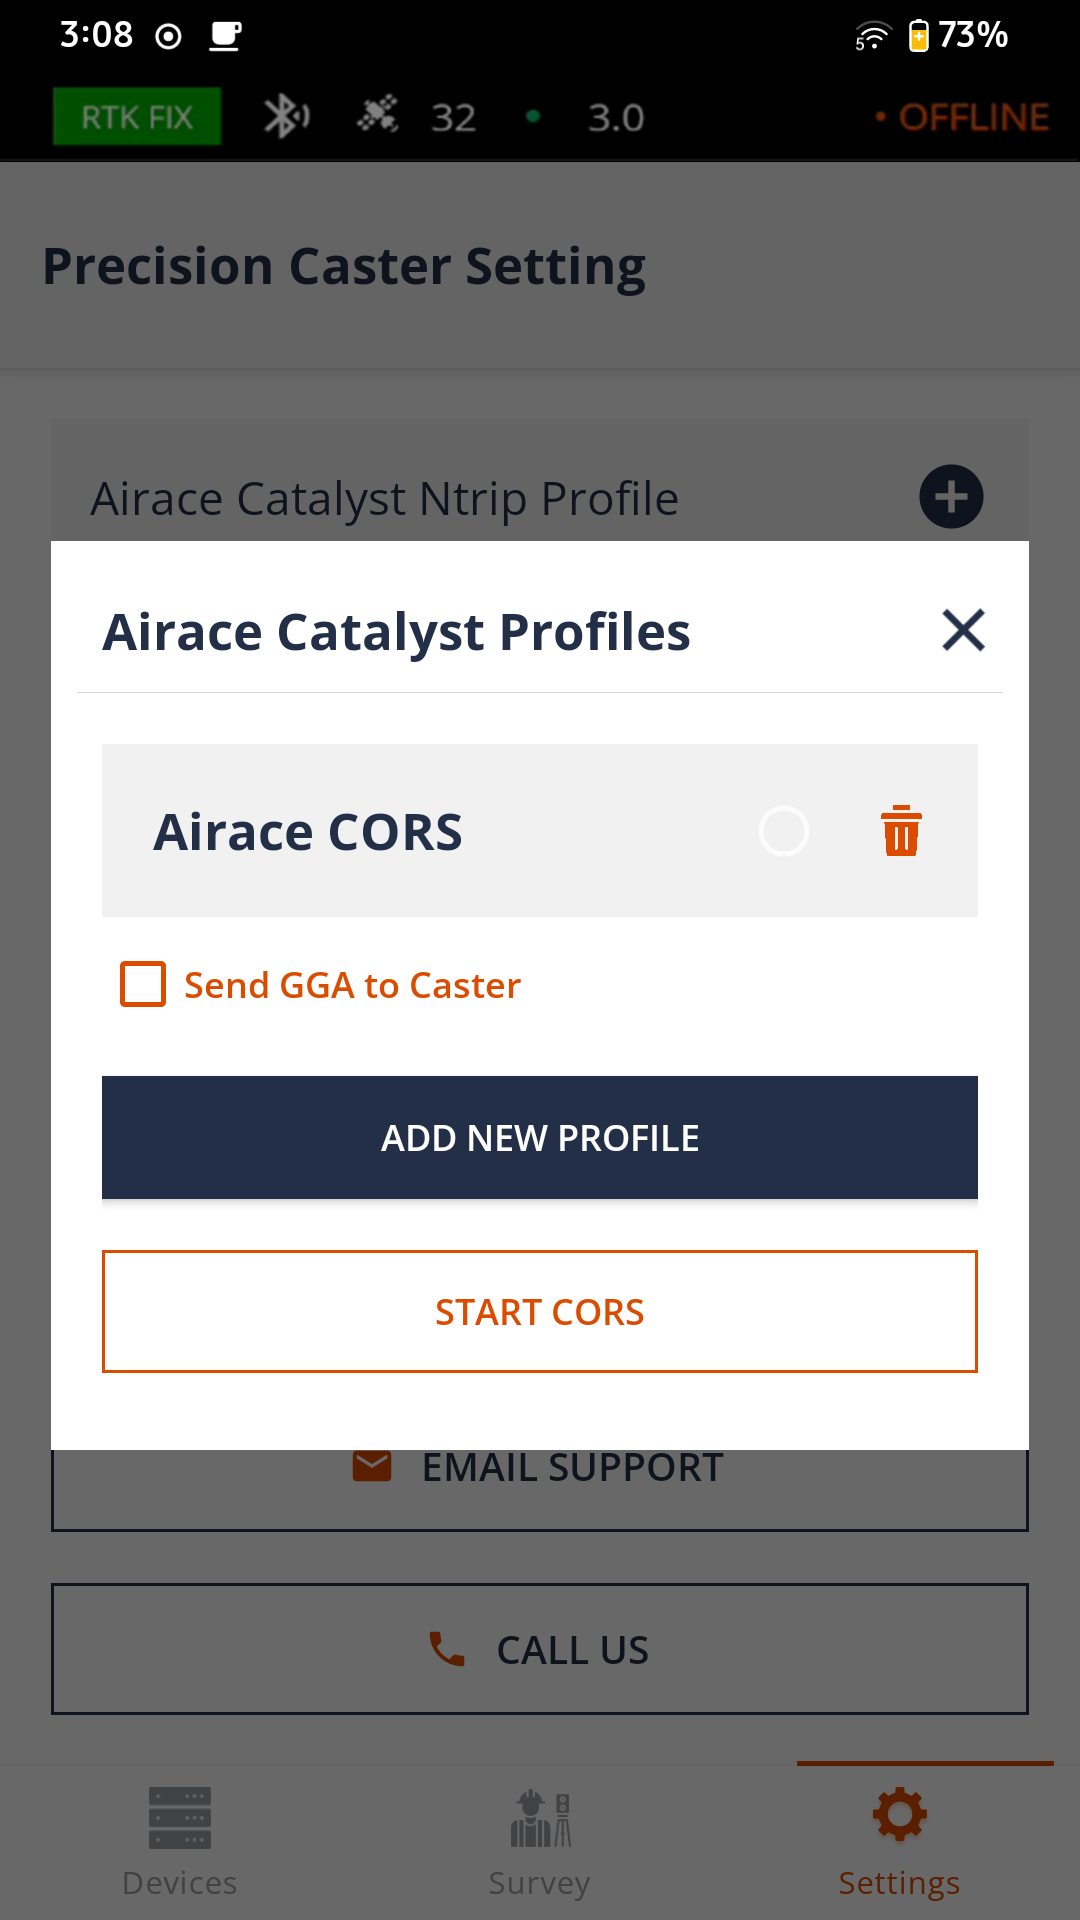This screenshot has height=1920, width=1080.
Task: Tap the satellite count icon
Action: pos(378,116)
